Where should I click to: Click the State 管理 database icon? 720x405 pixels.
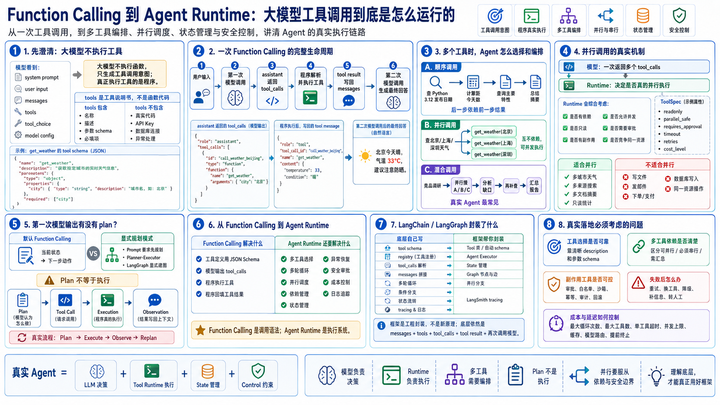pos(208,371)
